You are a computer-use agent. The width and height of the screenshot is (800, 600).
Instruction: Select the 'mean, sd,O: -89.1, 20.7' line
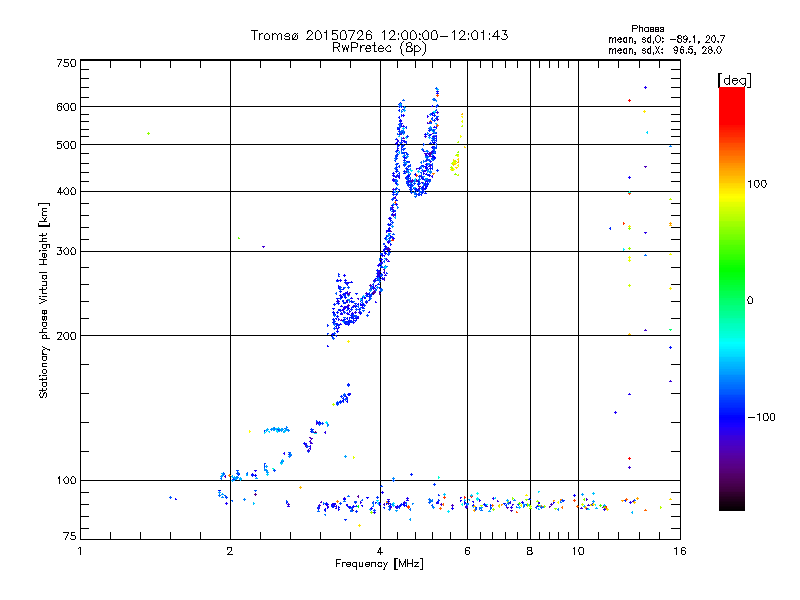666,39
